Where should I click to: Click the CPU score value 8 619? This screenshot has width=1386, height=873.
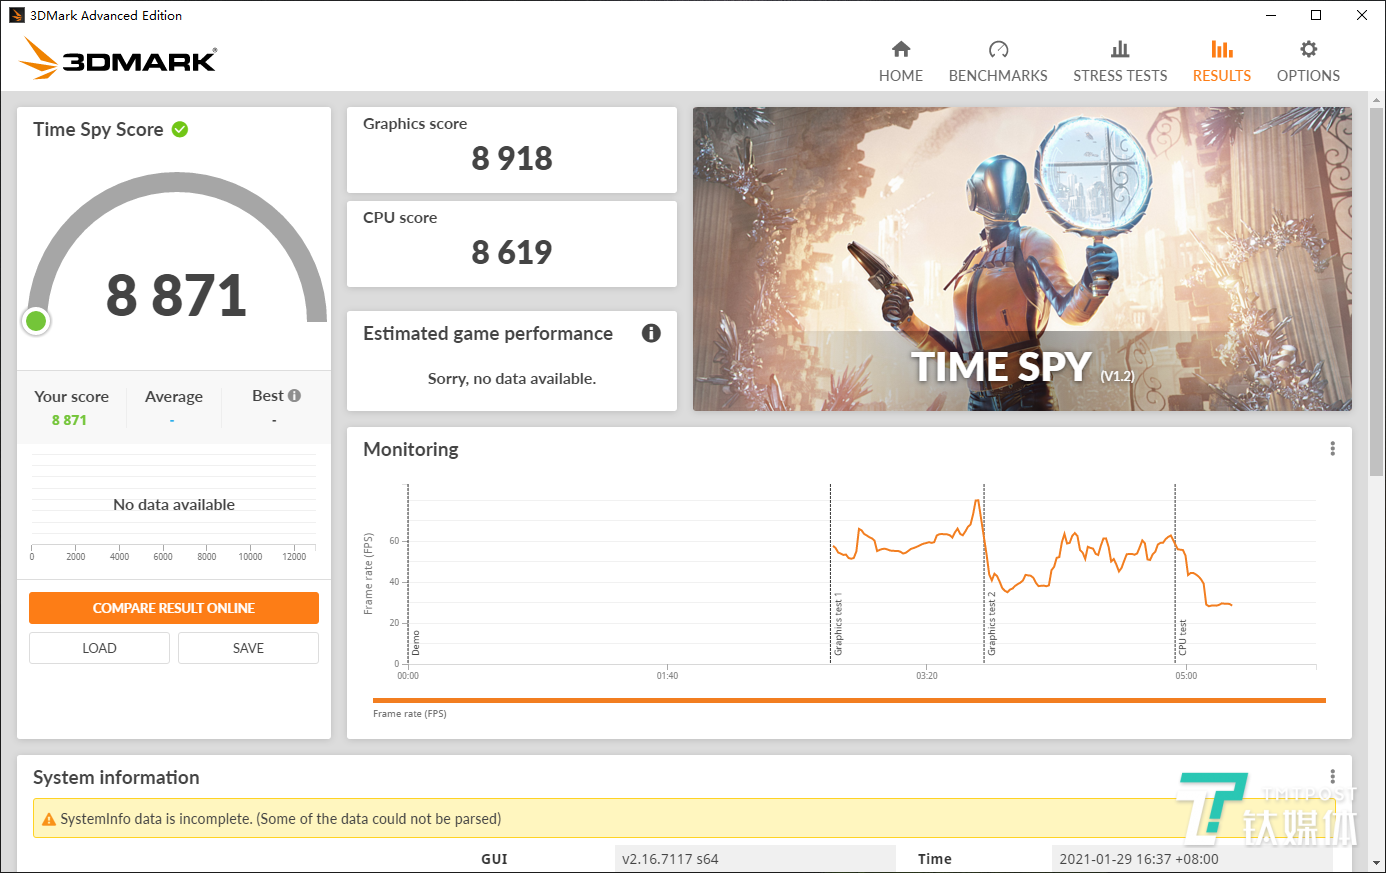point(512,252)
